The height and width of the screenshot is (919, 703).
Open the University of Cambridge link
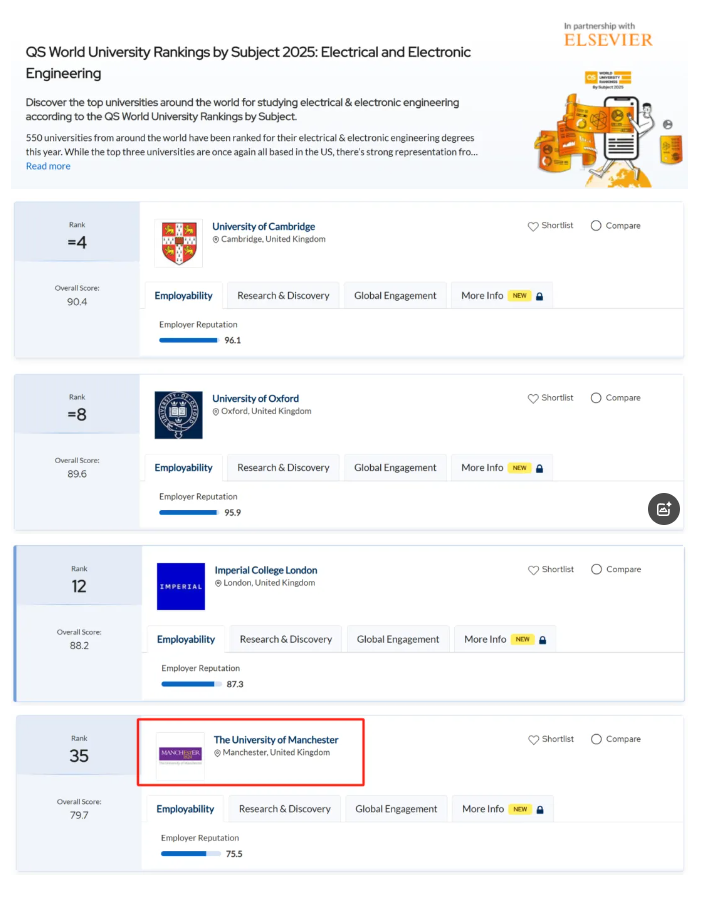pos(263,227)
